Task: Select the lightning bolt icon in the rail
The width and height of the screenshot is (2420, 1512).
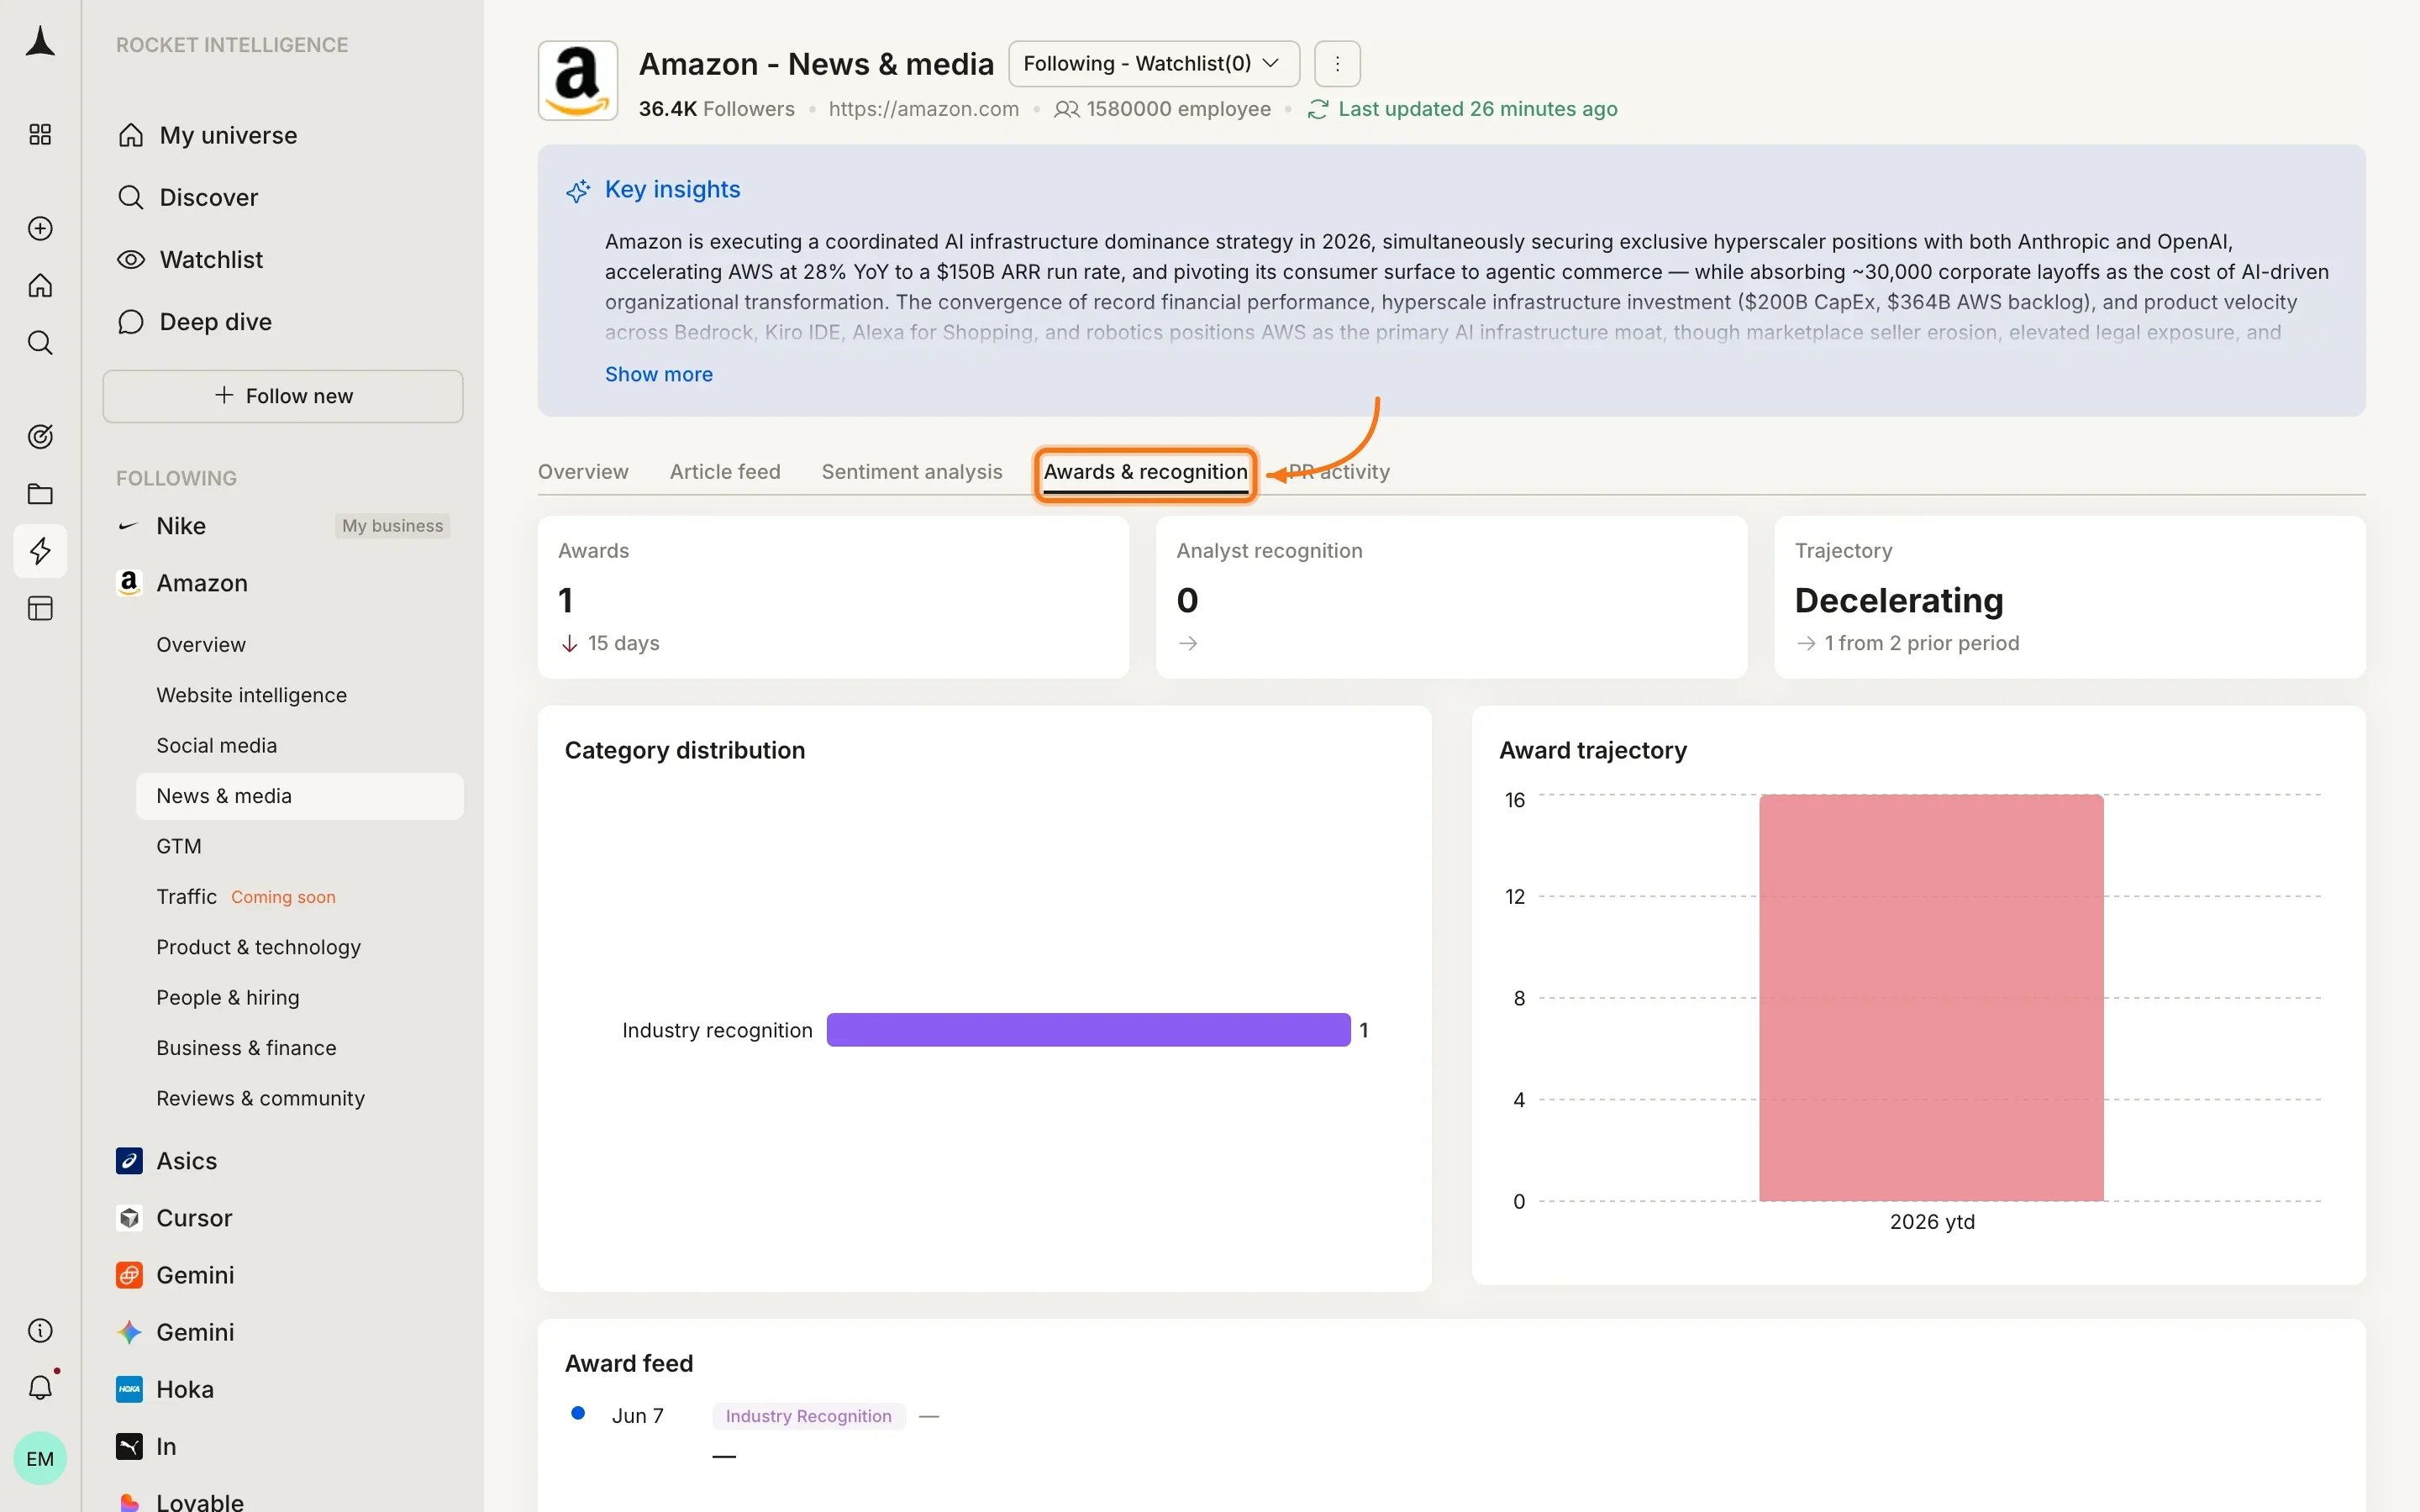Action: click(40, 551)
